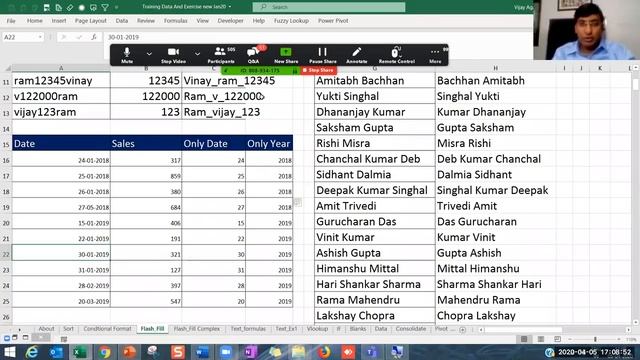
Task: Select Normal view icon in status bar
Action: click(524, 339)
